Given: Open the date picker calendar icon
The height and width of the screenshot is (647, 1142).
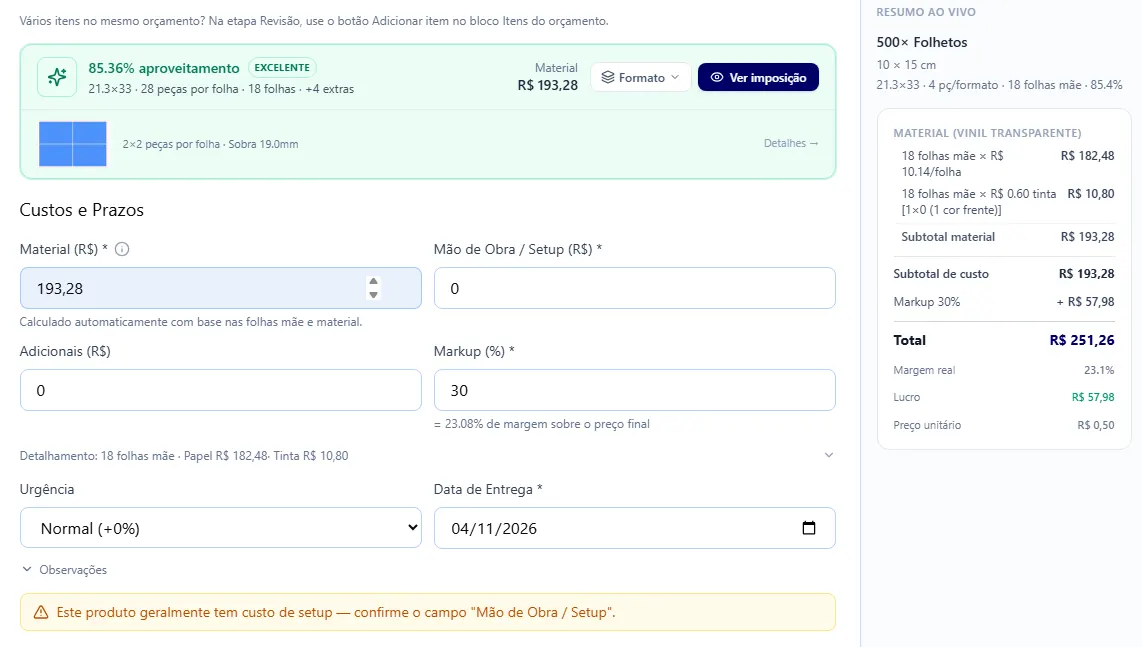Looking at the screenshot, I should point(808,528).
